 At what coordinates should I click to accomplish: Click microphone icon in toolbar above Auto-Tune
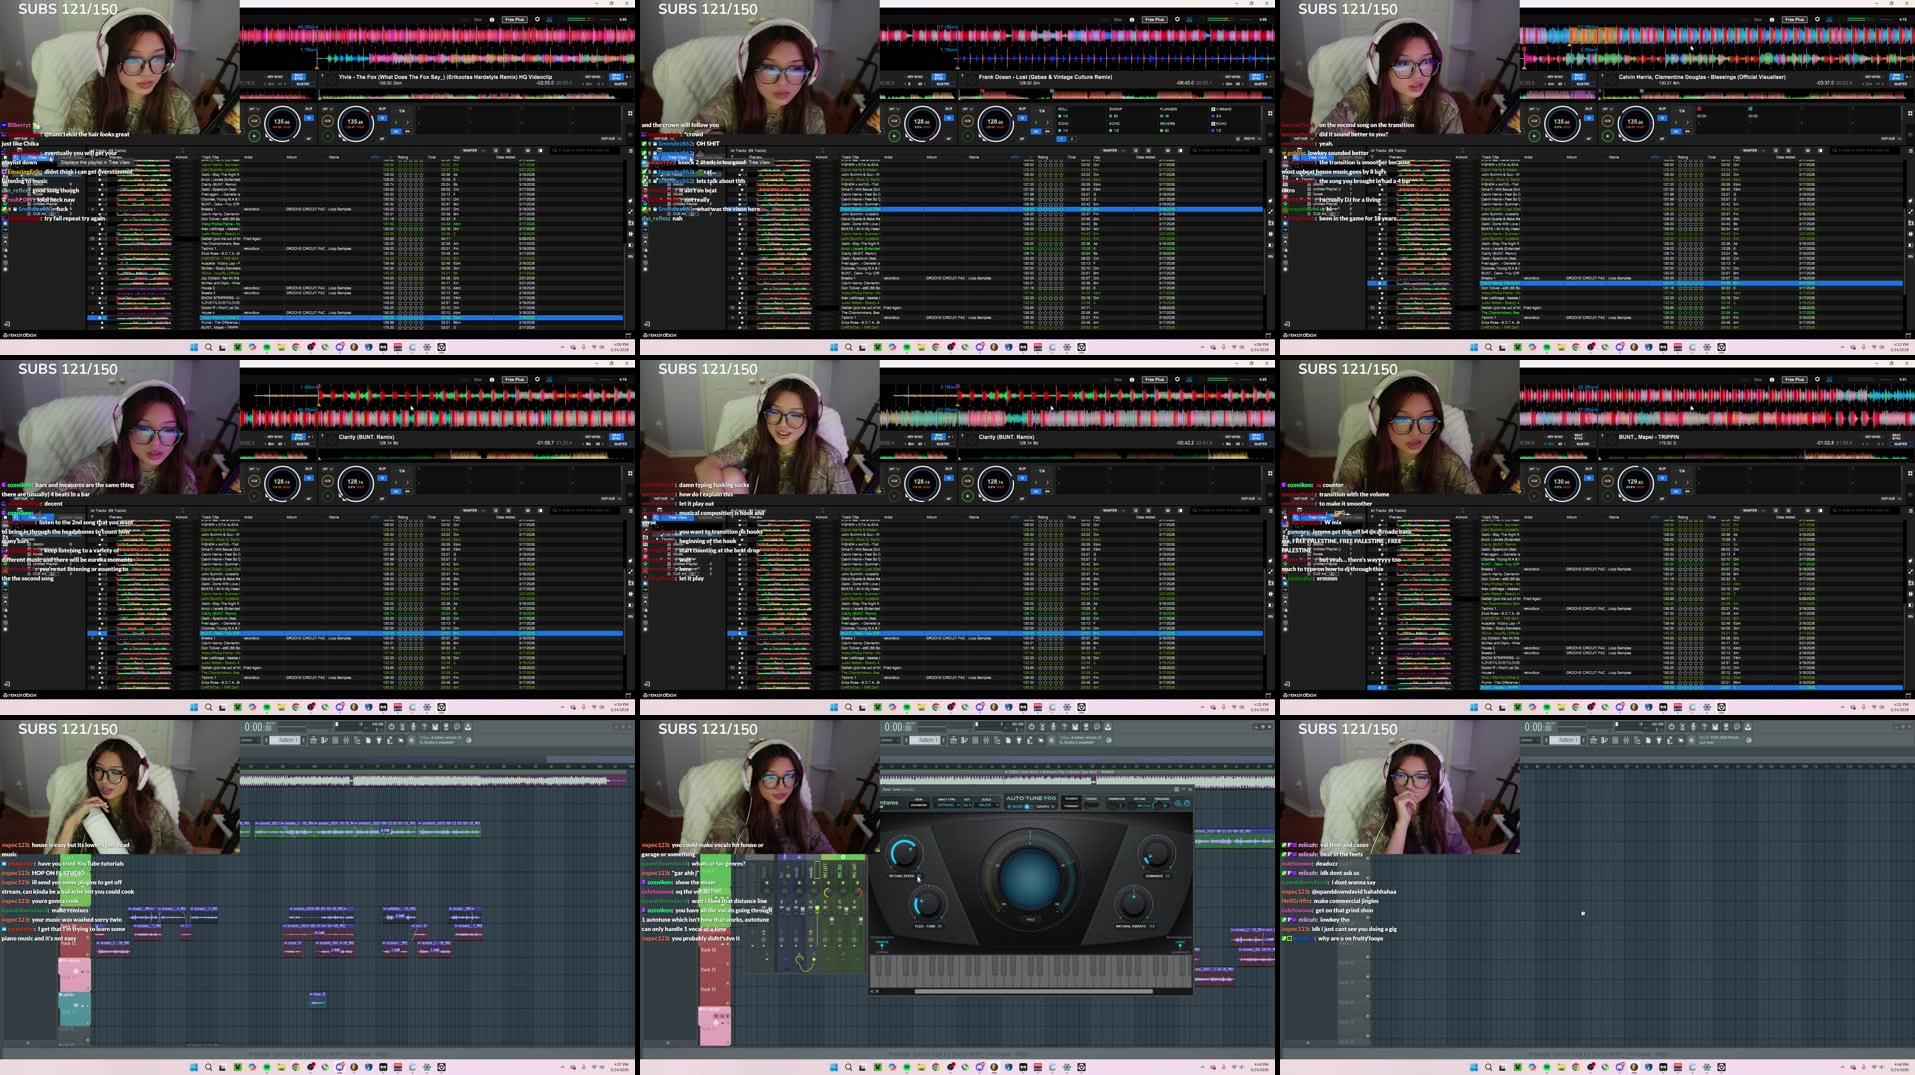pyautogui.click(x=1053, y=727)
